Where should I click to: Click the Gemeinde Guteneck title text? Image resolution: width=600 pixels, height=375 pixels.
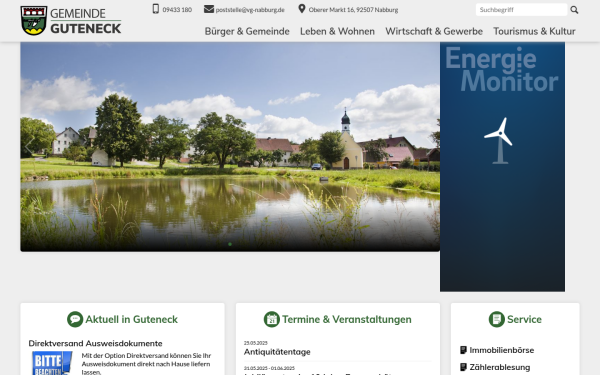tap(86, 21)
